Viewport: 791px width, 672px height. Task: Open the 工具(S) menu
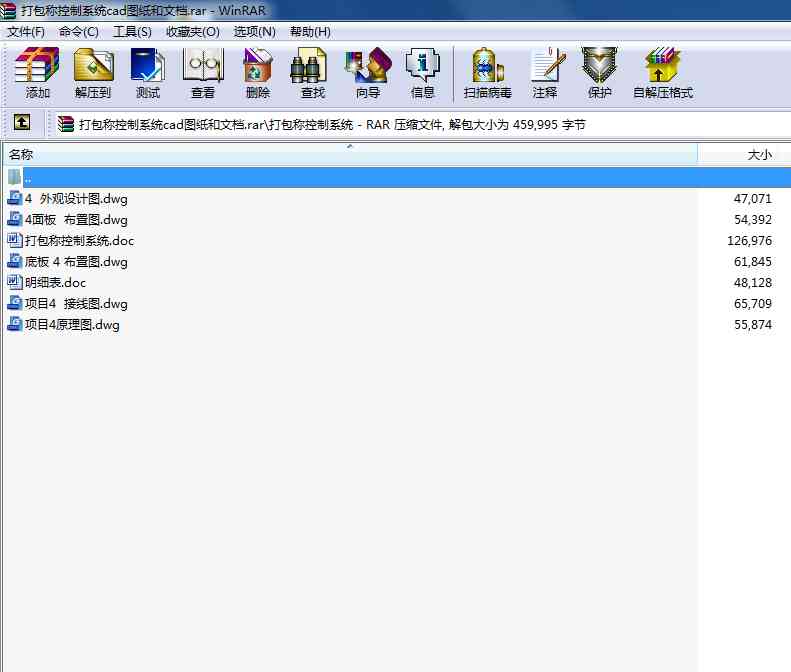[x=132, y=32]
